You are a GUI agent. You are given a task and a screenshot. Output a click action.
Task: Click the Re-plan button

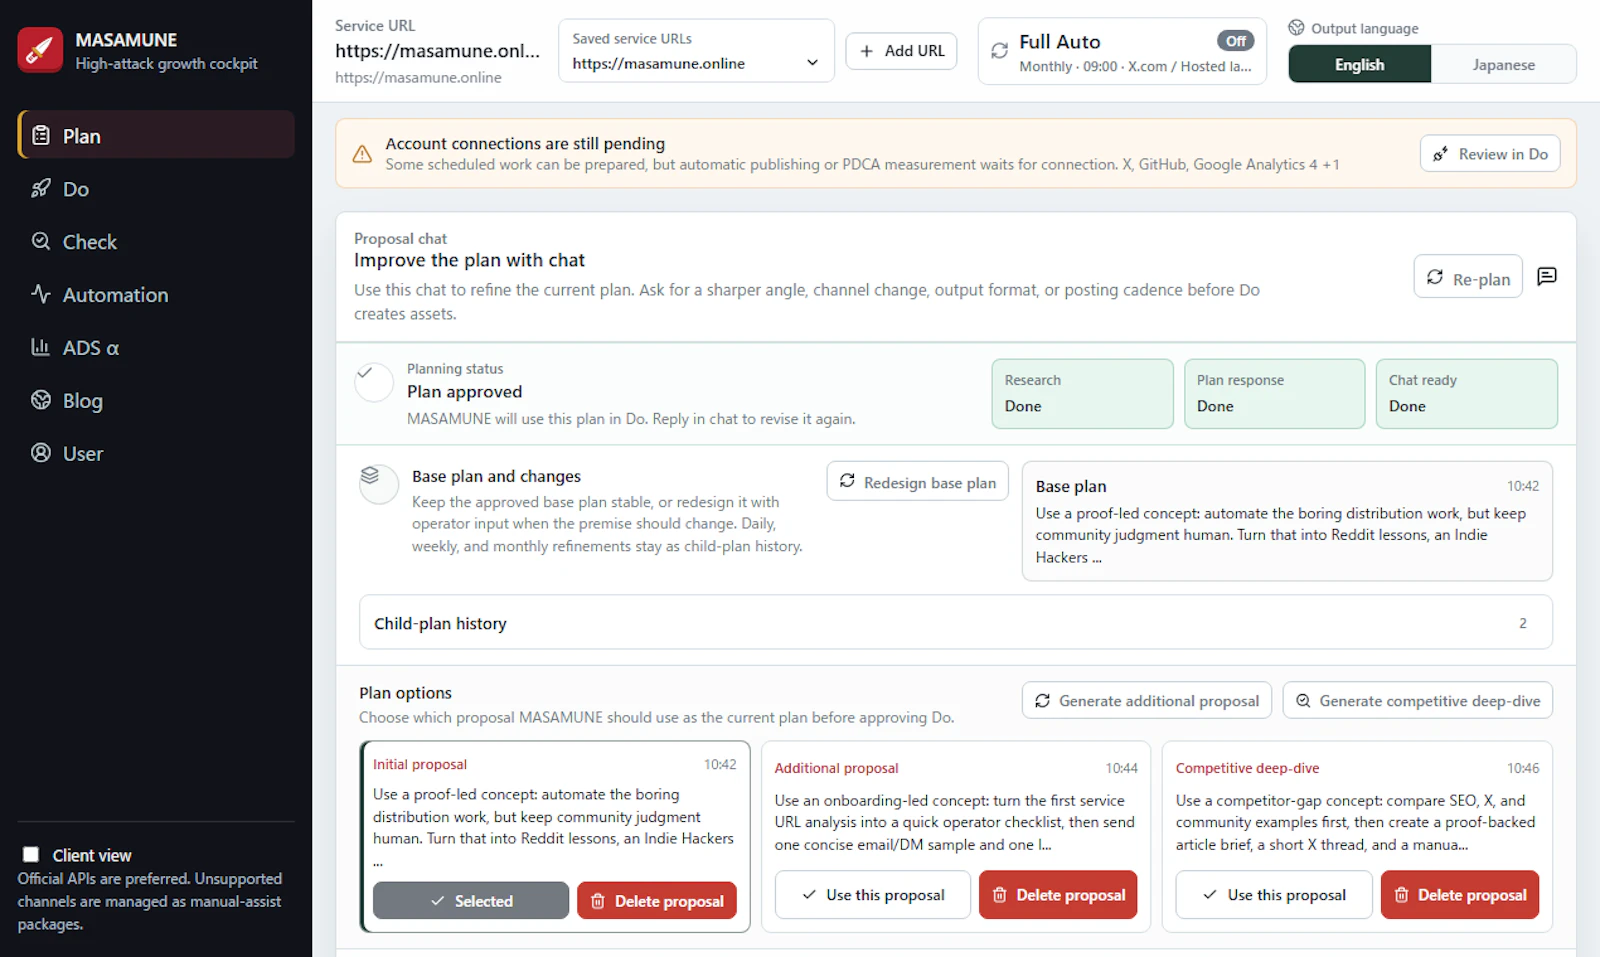(1468, 277)
